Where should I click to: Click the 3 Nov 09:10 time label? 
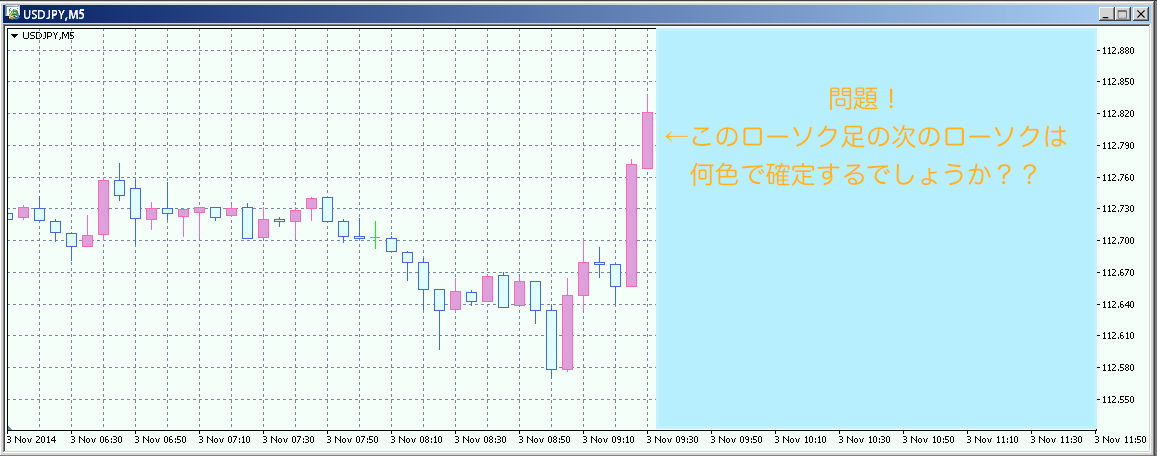(x=609, y=439)
